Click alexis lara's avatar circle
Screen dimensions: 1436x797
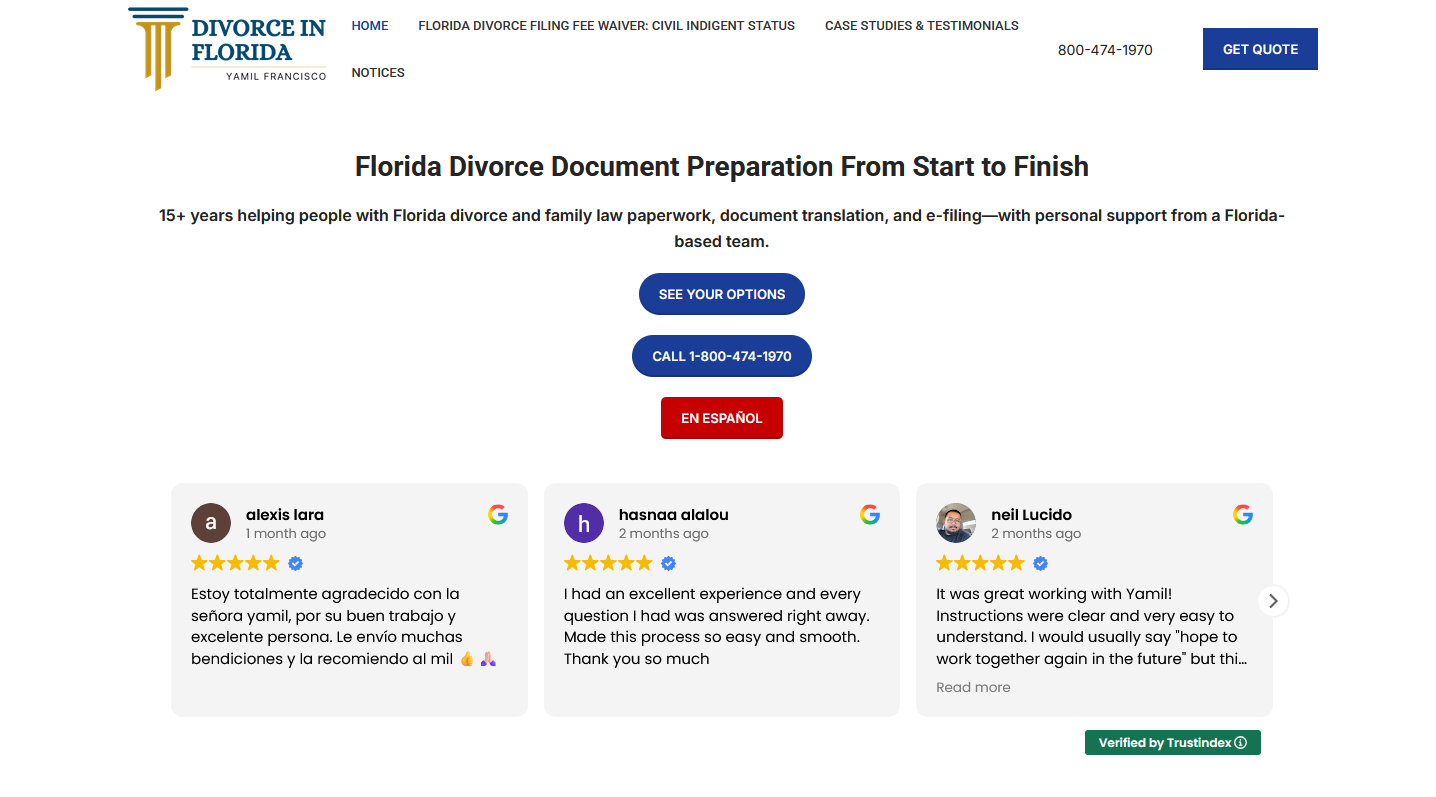211,523
